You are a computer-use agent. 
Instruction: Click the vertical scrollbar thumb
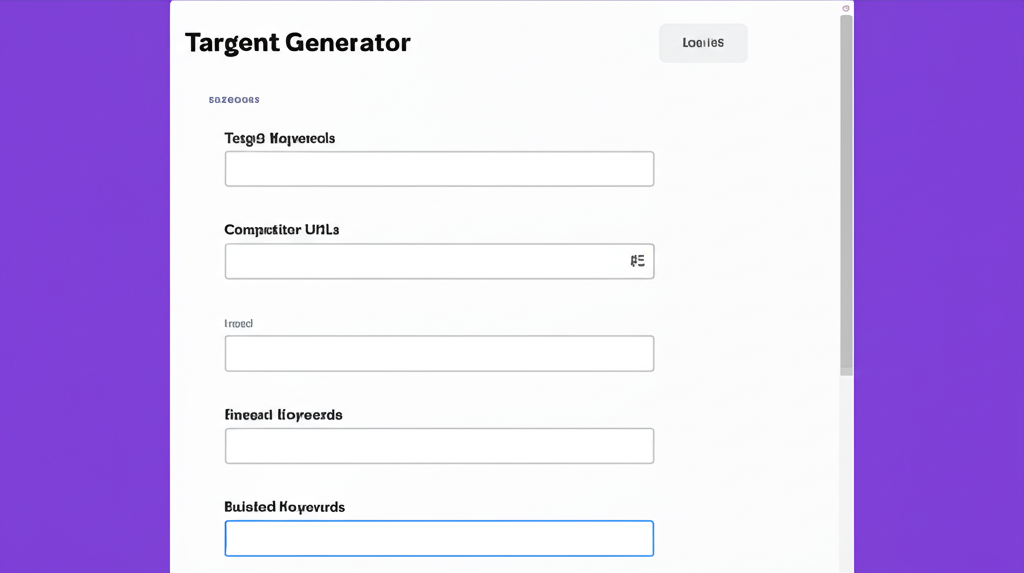(846, 190)
